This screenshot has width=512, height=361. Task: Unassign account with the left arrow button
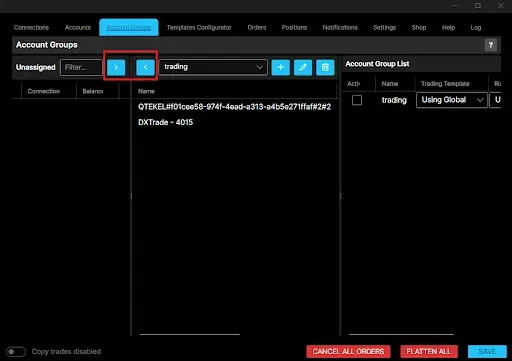(x=145, y=67)
